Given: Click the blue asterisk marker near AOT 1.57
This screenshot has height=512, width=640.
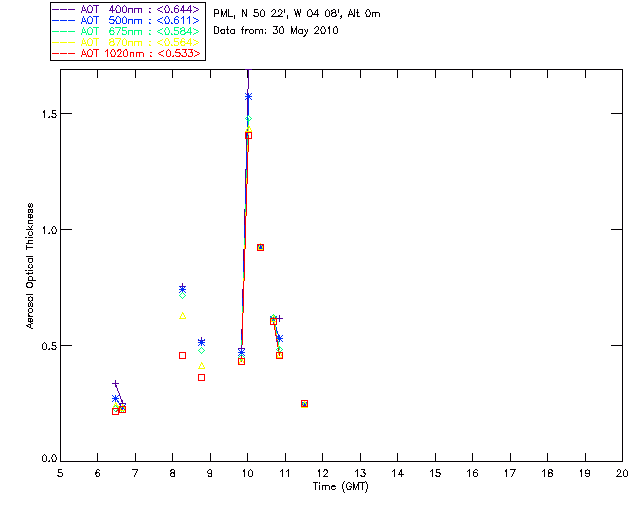Looking at the screenshot, I should click(x=248, y=97).
